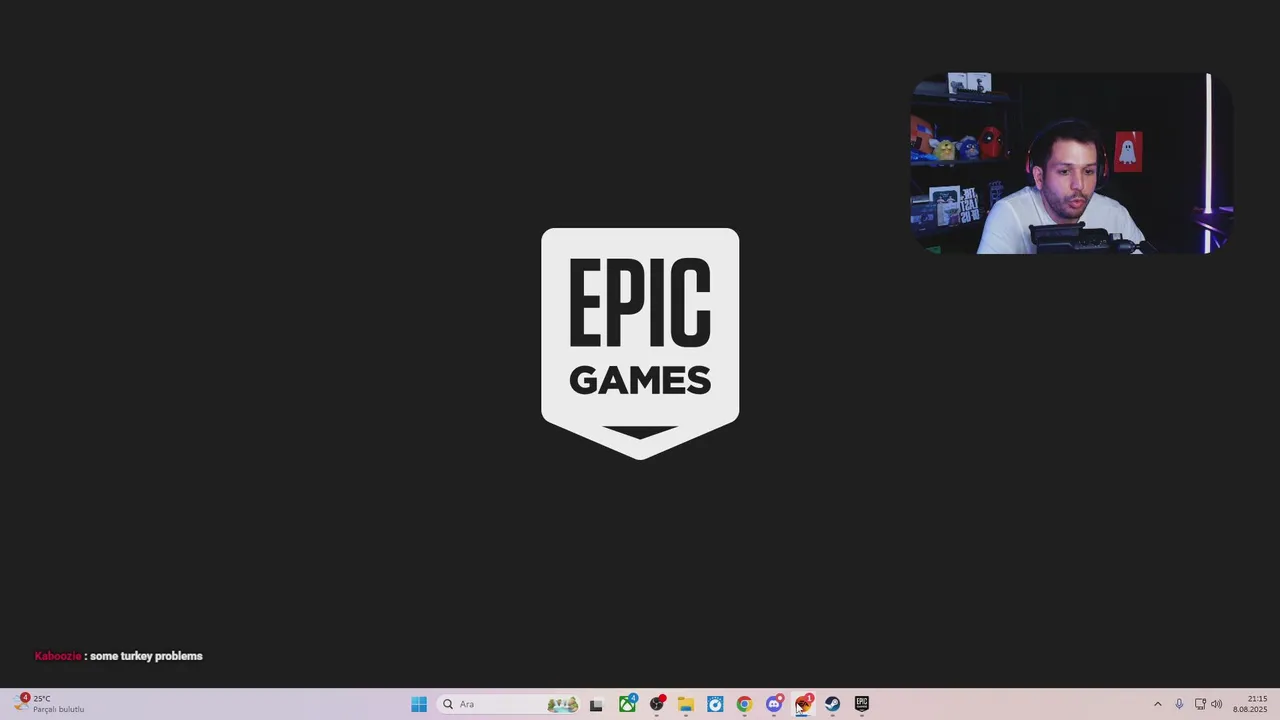Click the streamer webcam overlay
The height and width of the screenshot is (720, 1280).
1071,163
